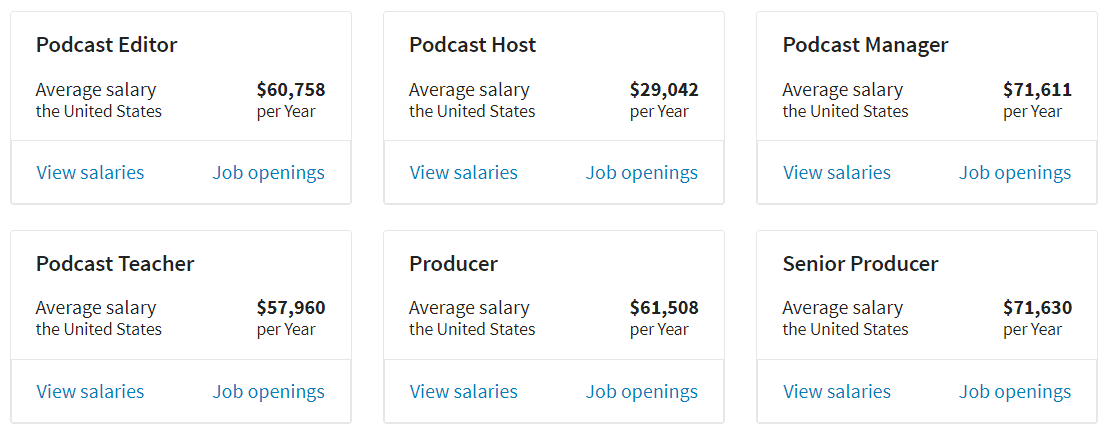1113x434 pixels.
Task: Click the Podcast Host heading
Action: [472, 45]
